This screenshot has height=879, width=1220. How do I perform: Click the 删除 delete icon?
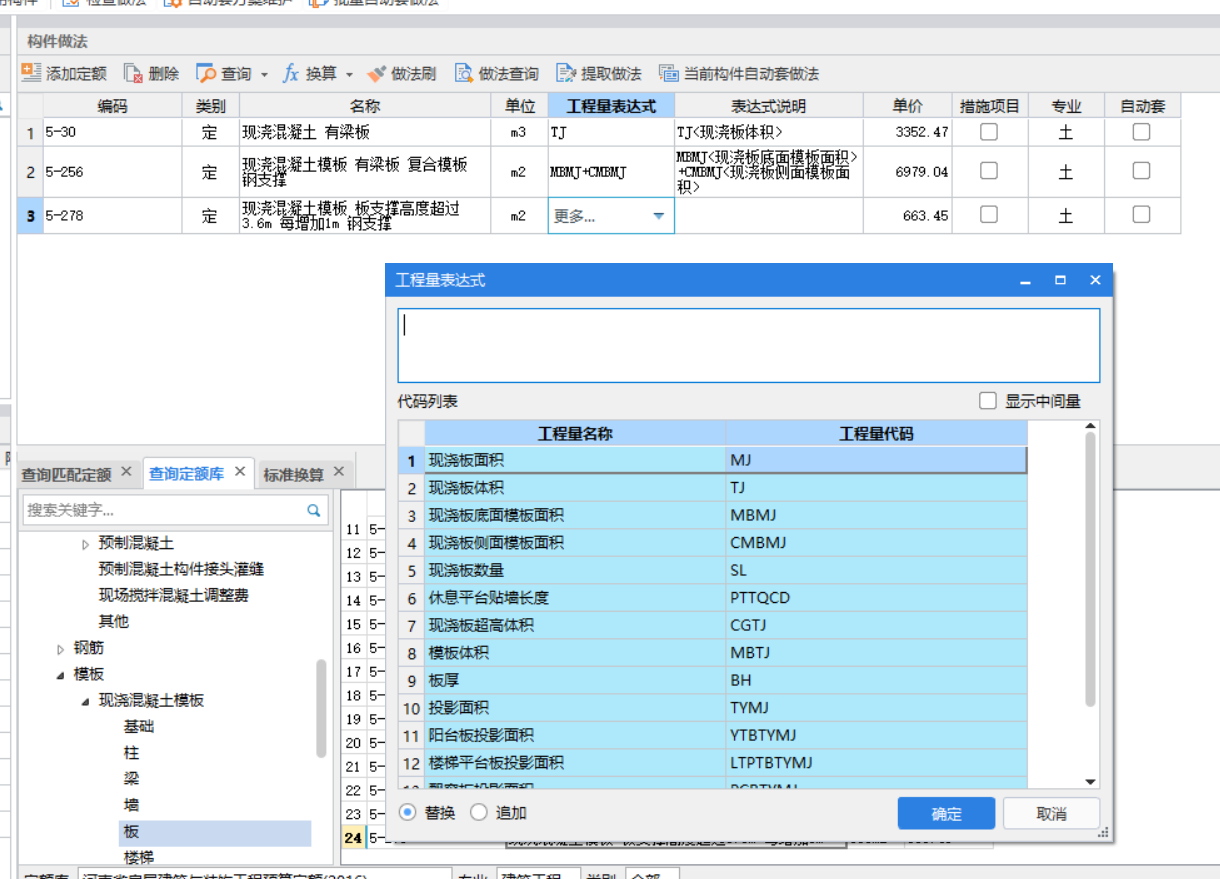click(x=133, y=73)
